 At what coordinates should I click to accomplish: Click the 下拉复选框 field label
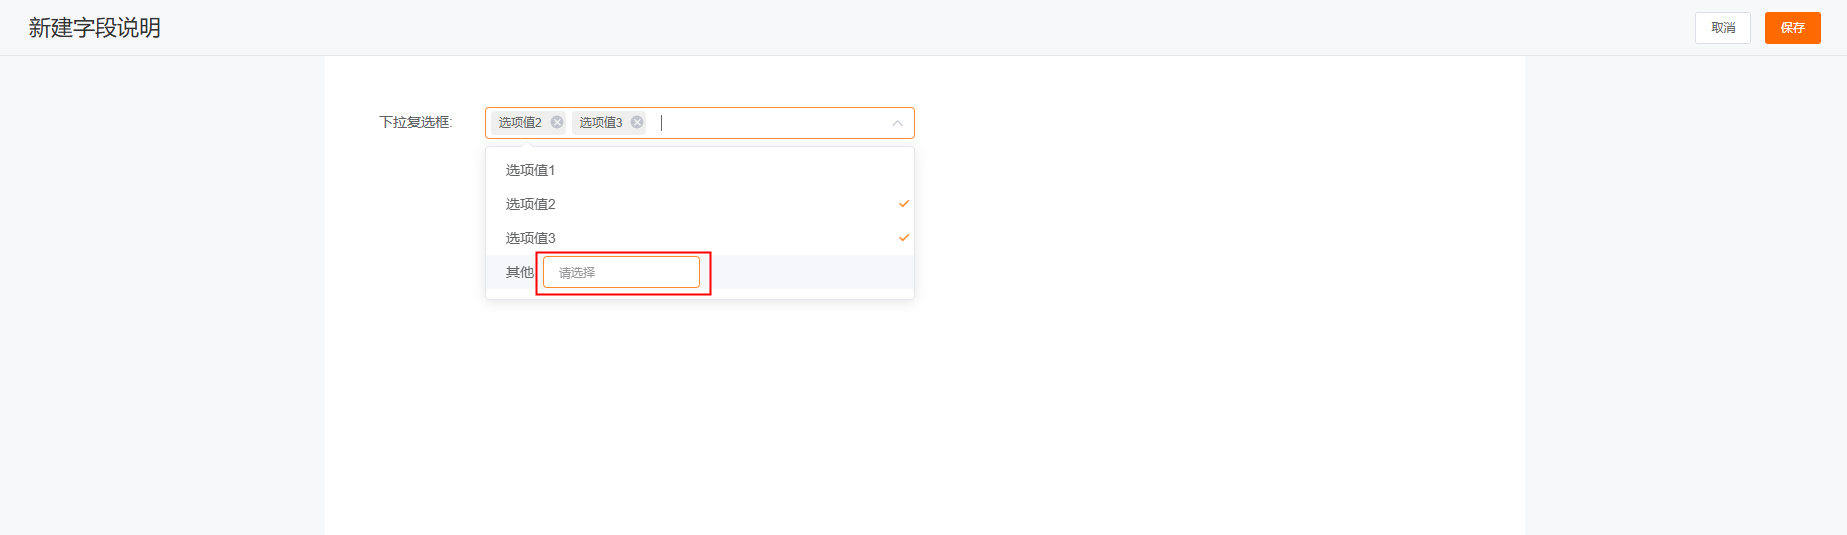[415, 122]
